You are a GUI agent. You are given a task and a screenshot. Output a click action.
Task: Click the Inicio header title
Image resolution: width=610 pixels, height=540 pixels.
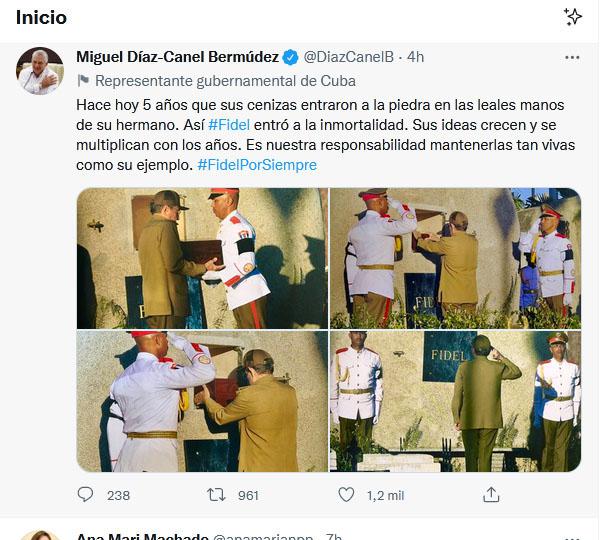click(x=41, y=18)
